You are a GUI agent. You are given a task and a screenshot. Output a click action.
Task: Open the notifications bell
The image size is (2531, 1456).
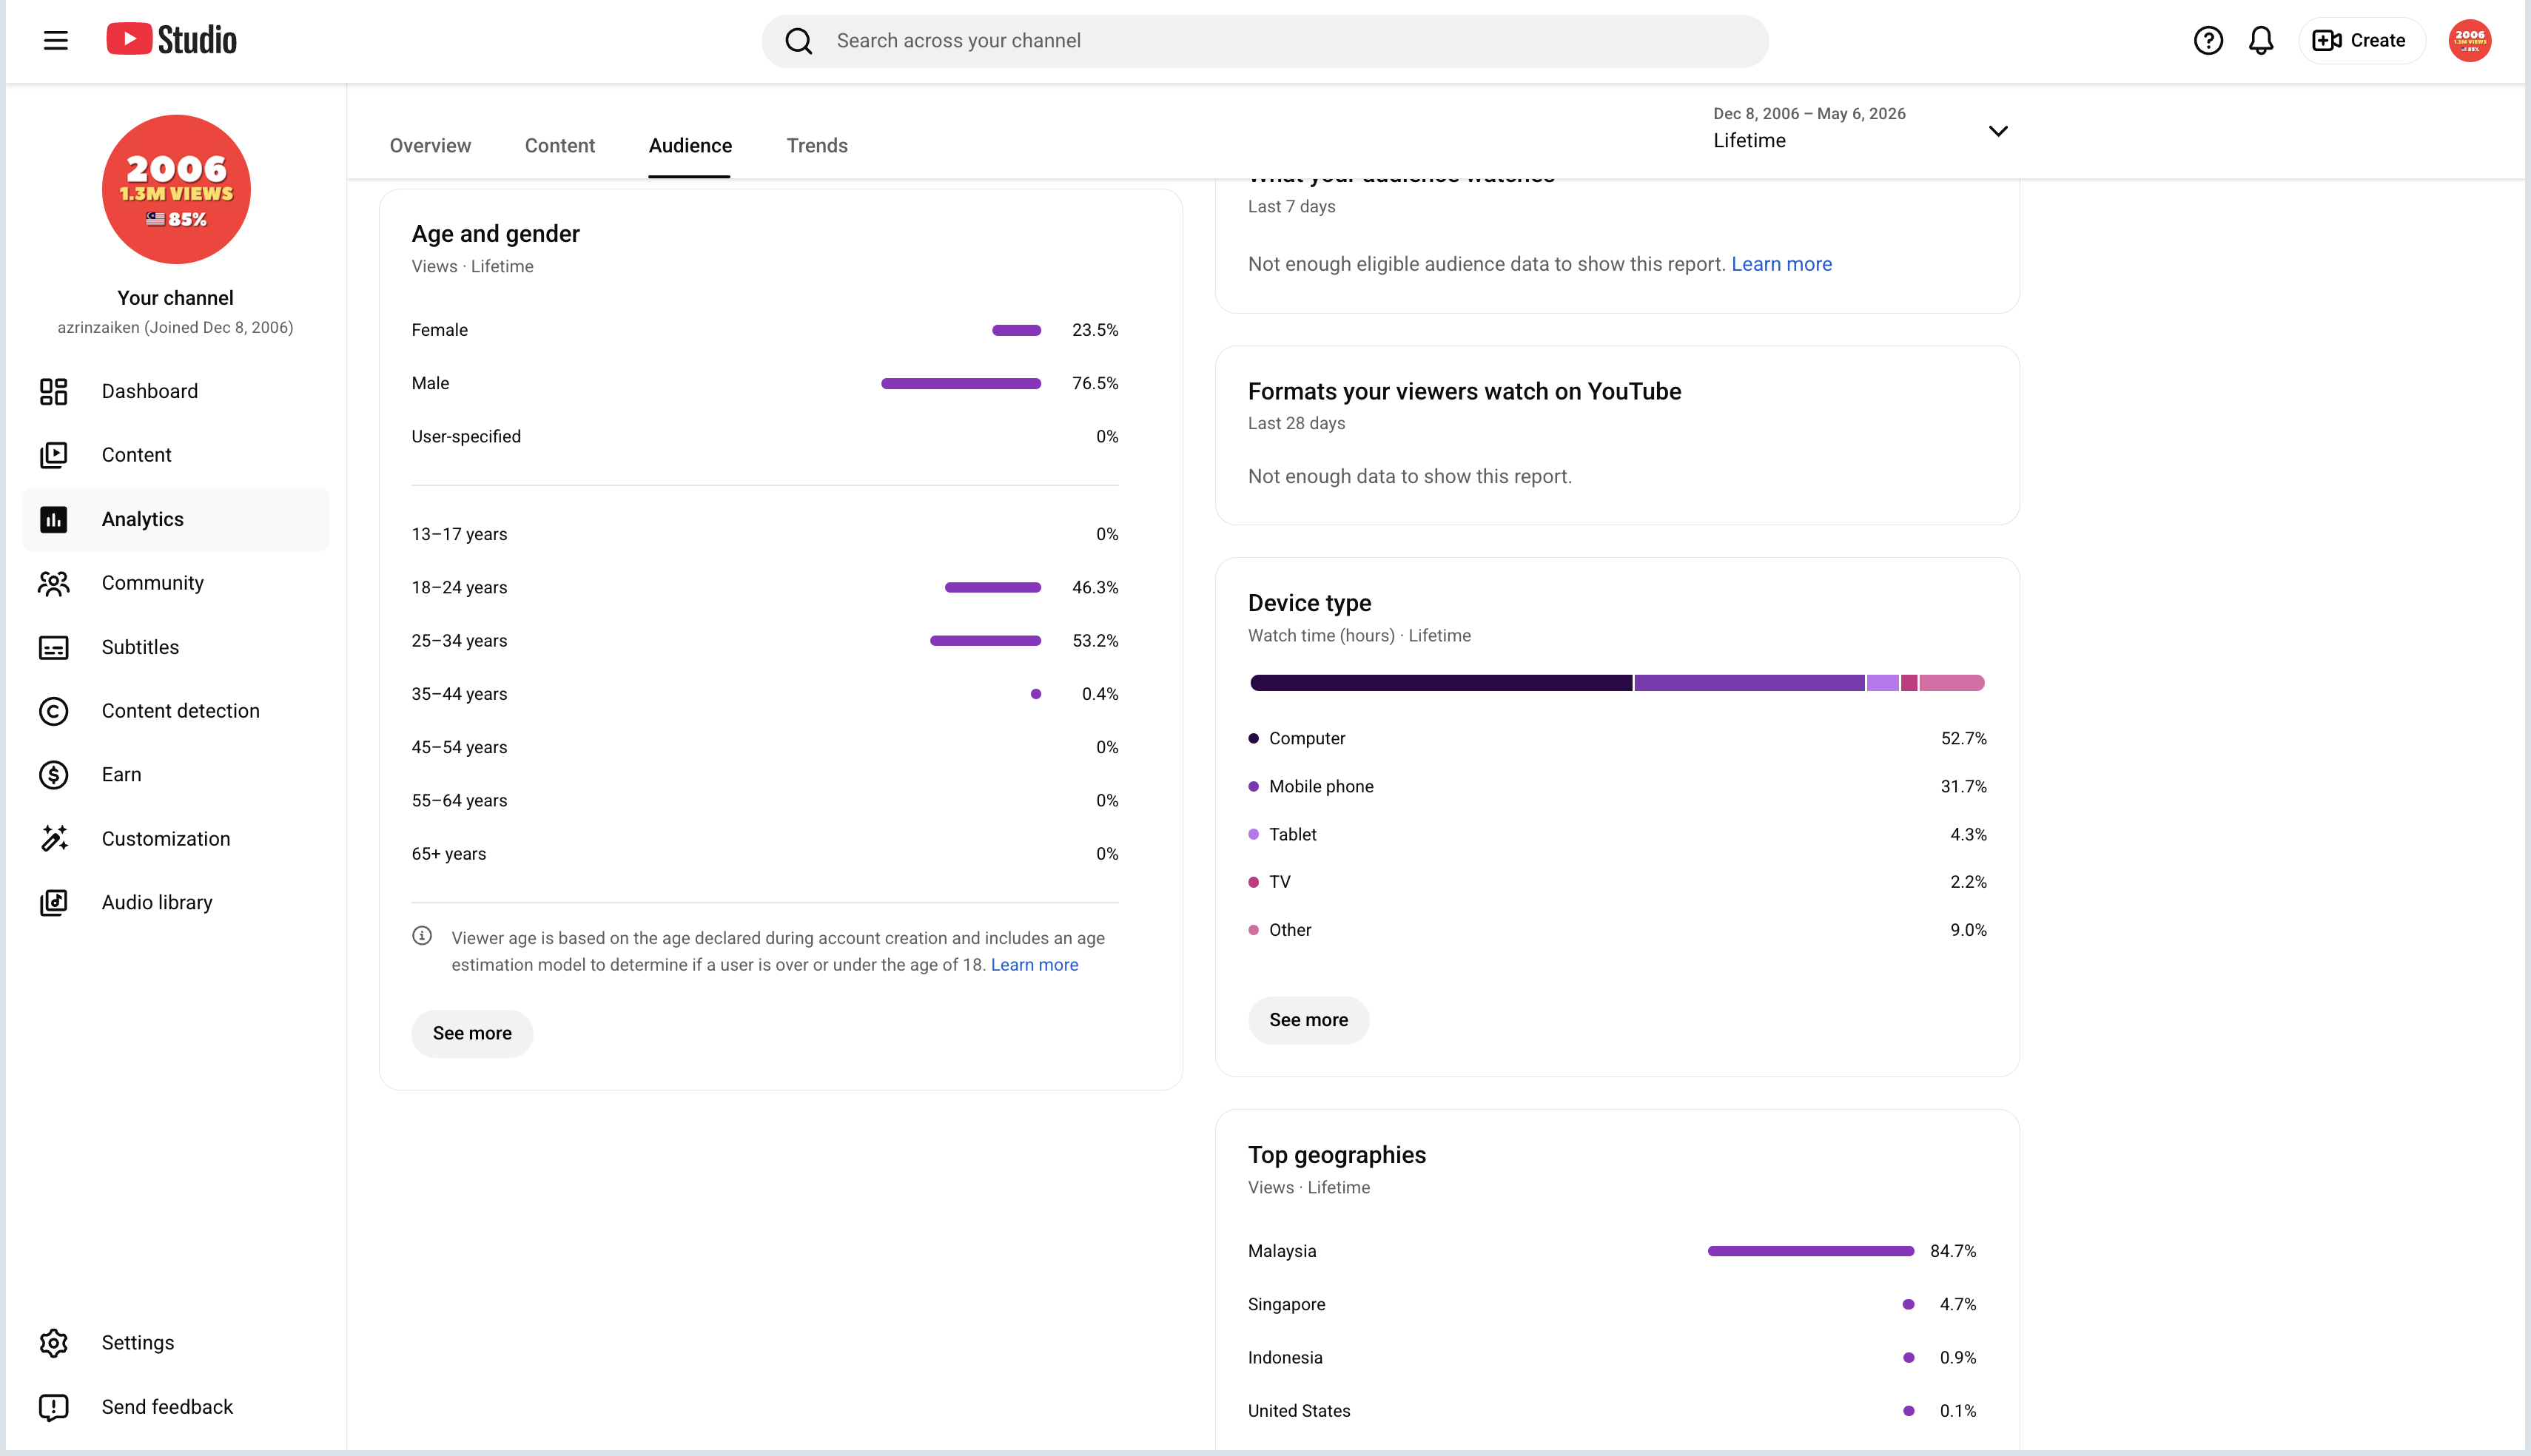point(2261,41)
